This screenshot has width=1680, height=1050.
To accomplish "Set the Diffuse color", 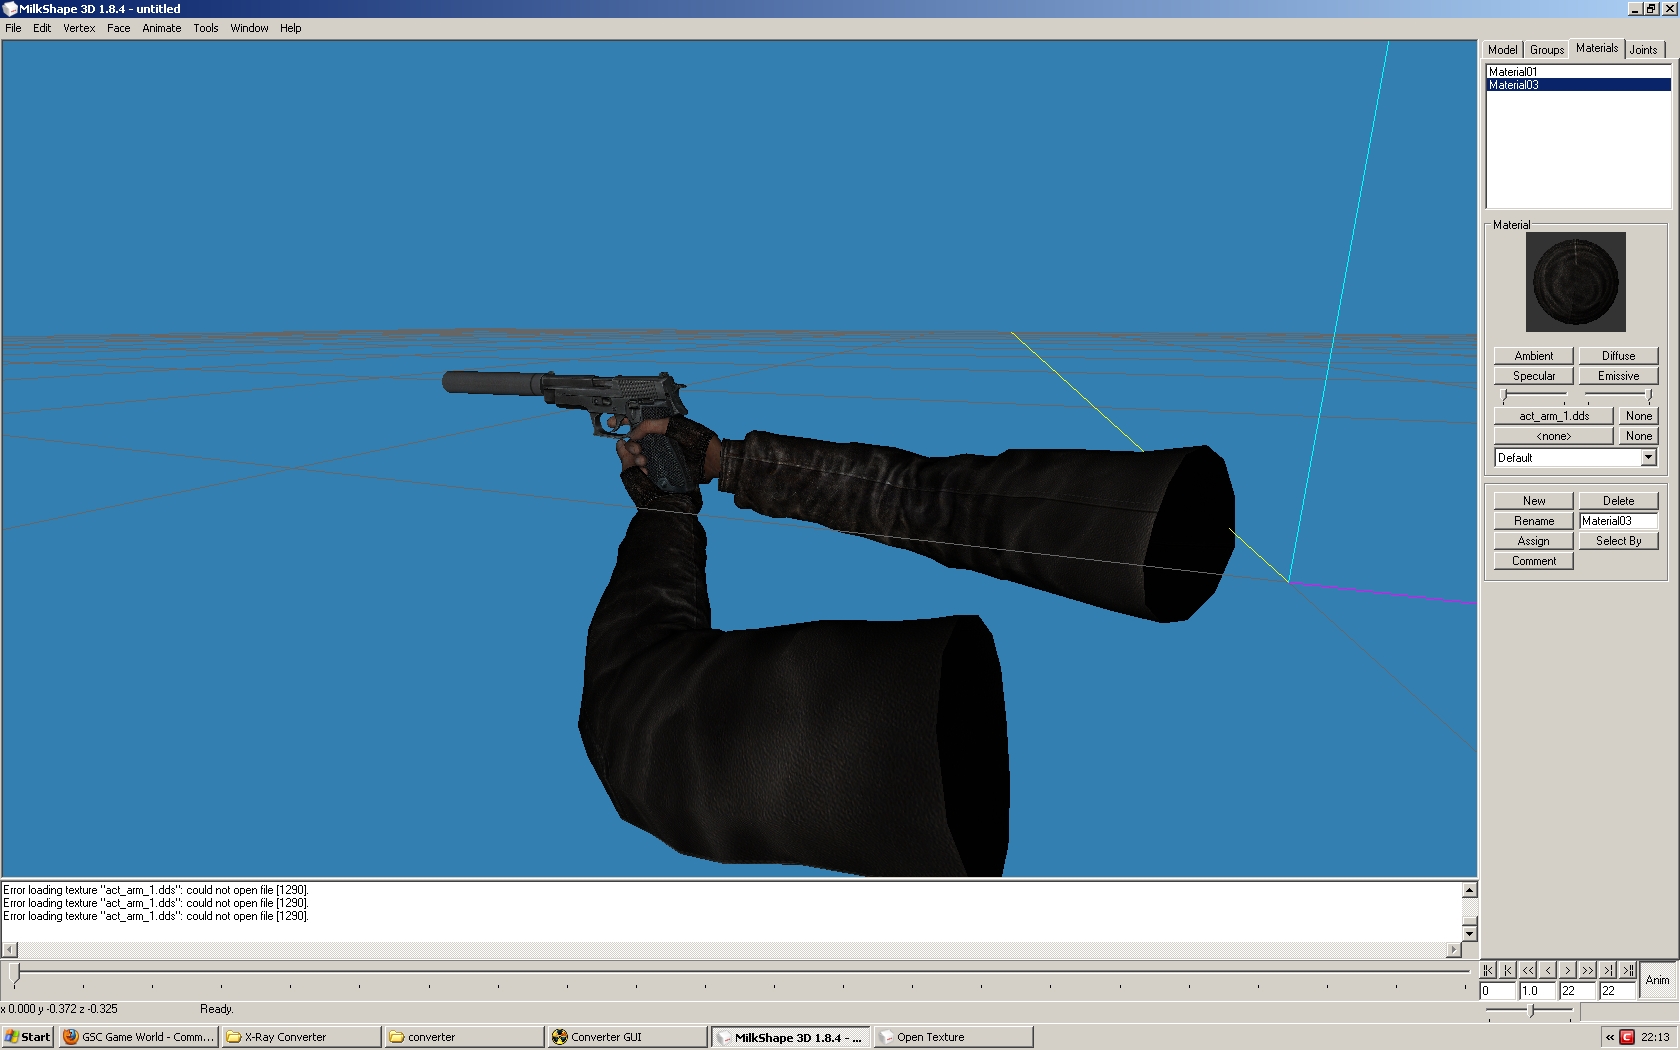I will [x=1618, y=356].
